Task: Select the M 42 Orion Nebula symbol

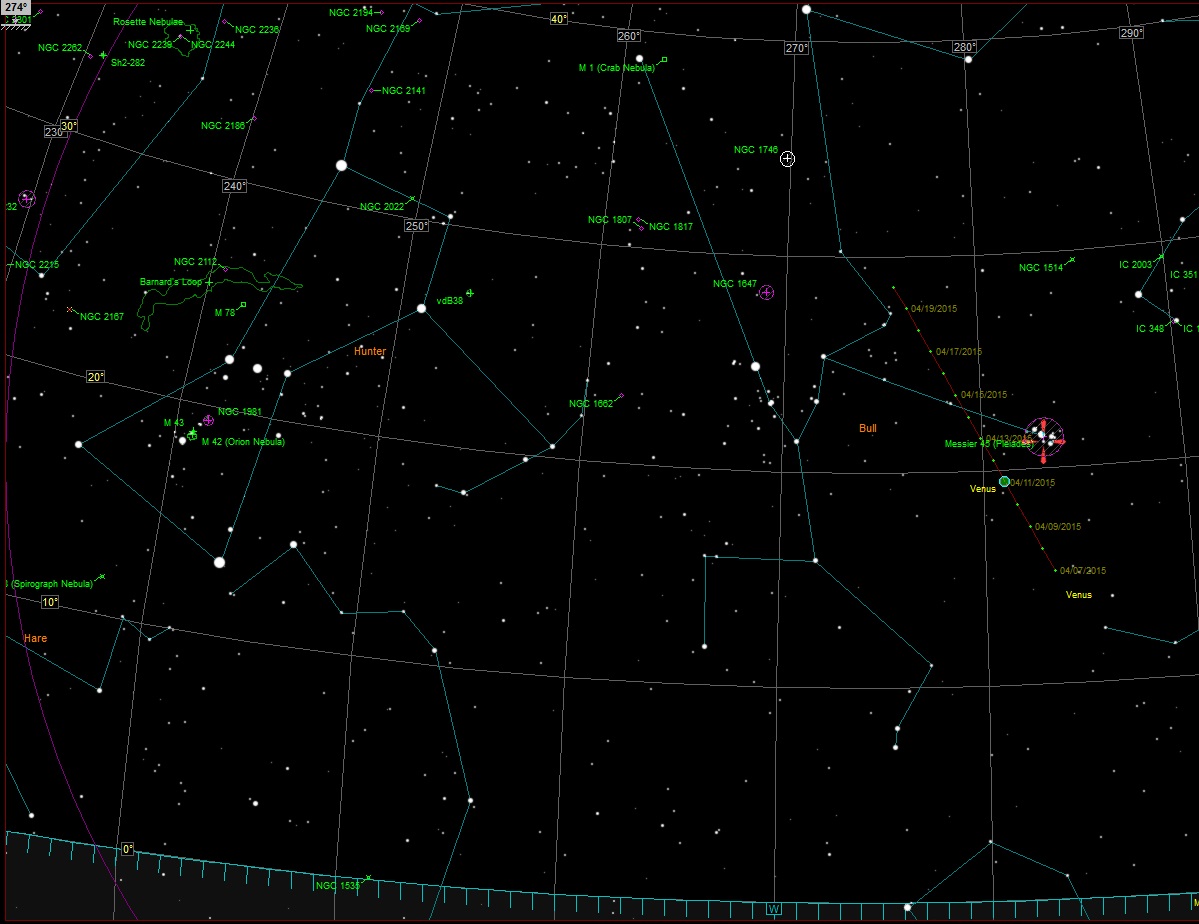Action: (x=192, y=434)
